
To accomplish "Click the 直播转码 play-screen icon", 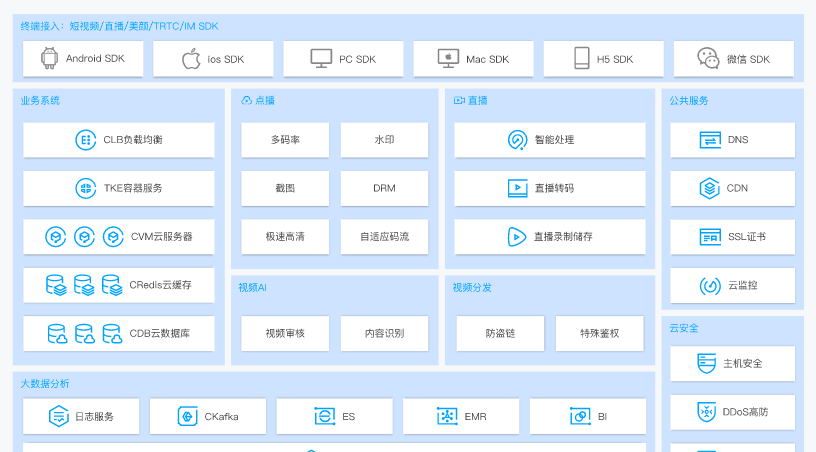I will tap(517, 188).
